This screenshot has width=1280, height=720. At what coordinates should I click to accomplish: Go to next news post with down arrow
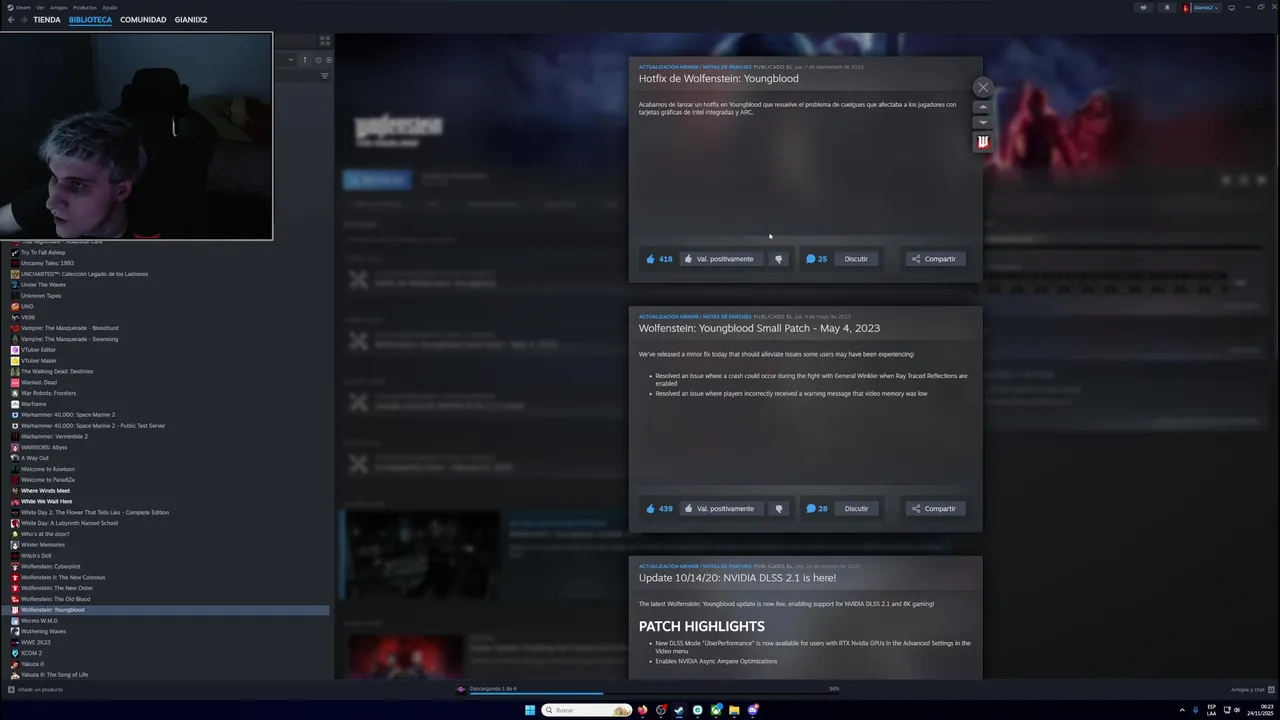[x=983, y=123]
